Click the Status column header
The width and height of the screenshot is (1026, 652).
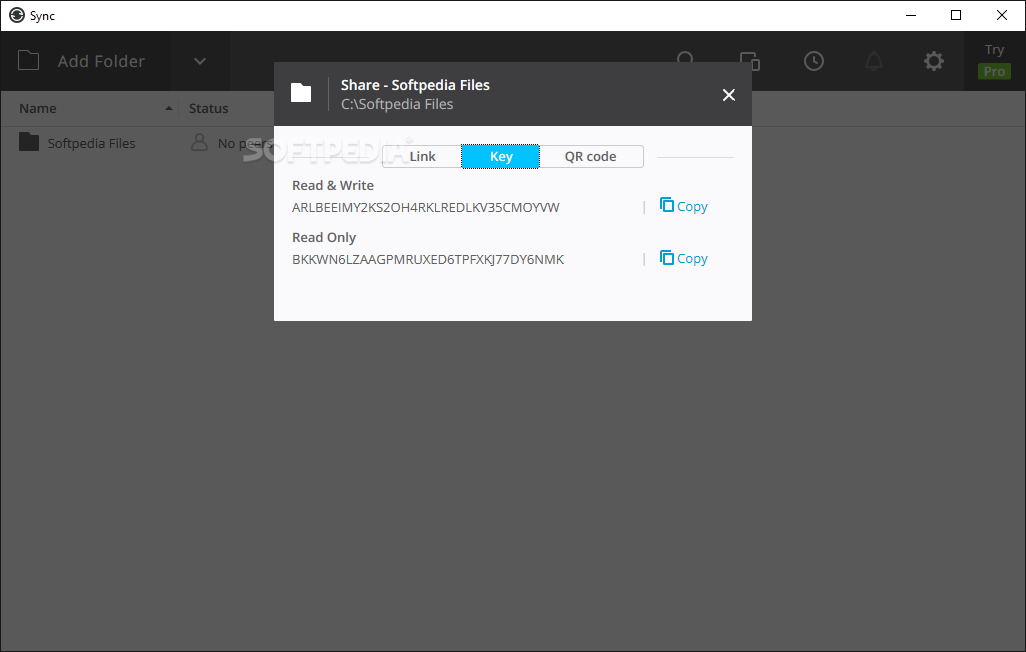[208, 109]
